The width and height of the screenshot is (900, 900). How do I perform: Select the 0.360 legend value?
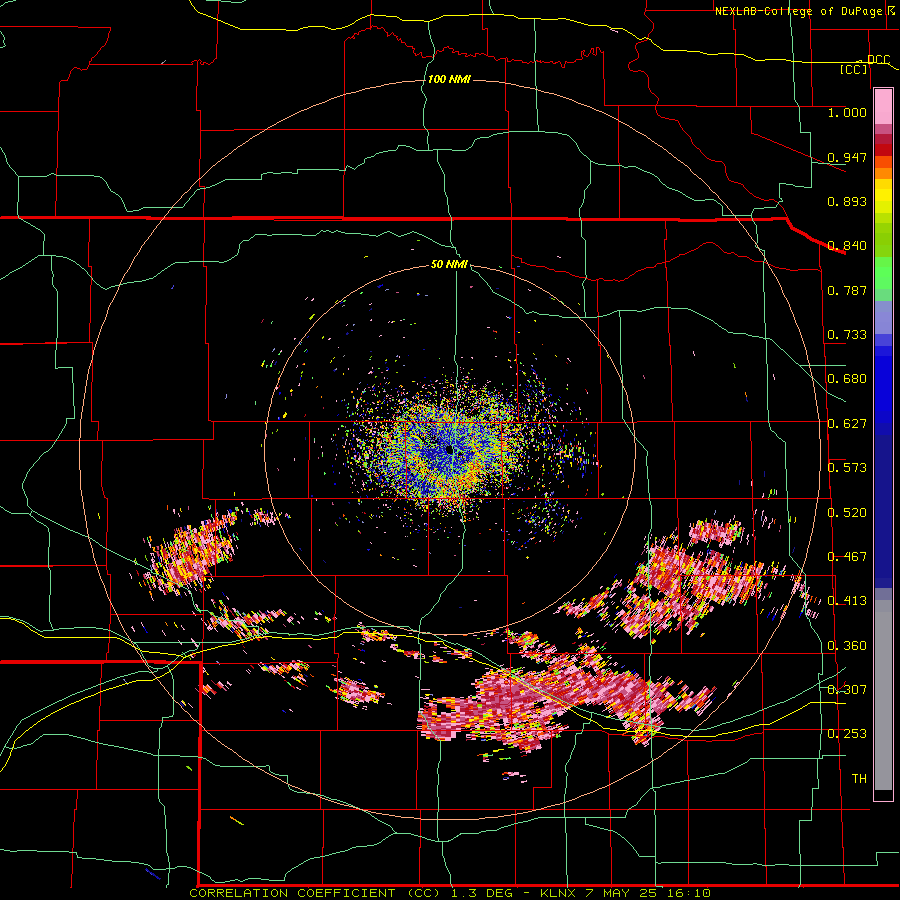point(847,646)
